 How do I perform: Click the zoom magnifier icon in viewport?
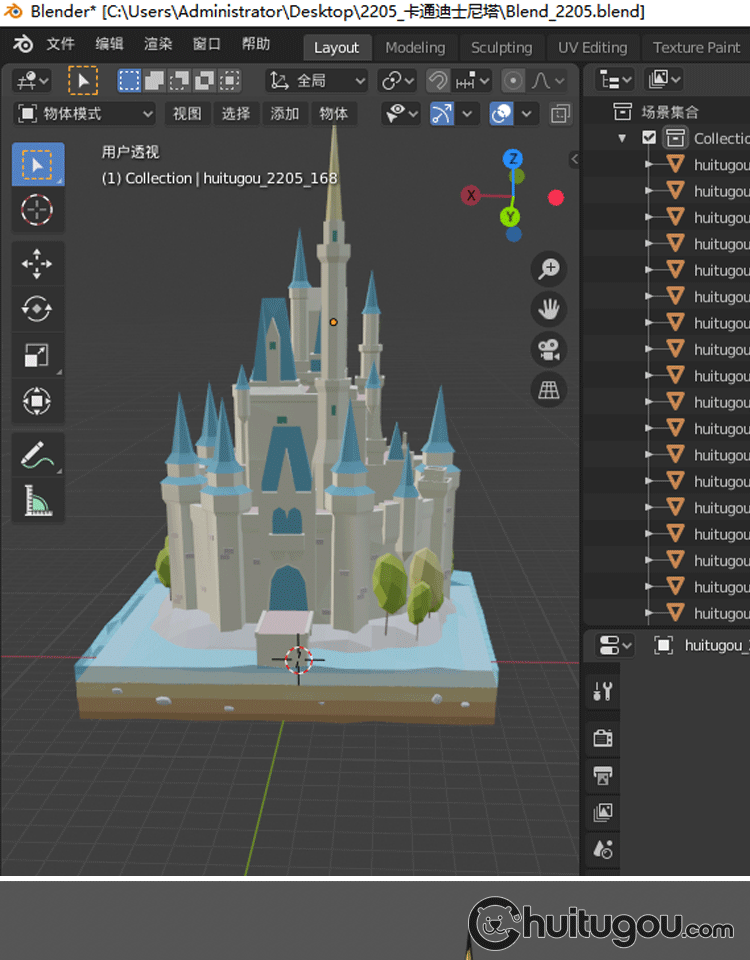click(x=549, y=268)
